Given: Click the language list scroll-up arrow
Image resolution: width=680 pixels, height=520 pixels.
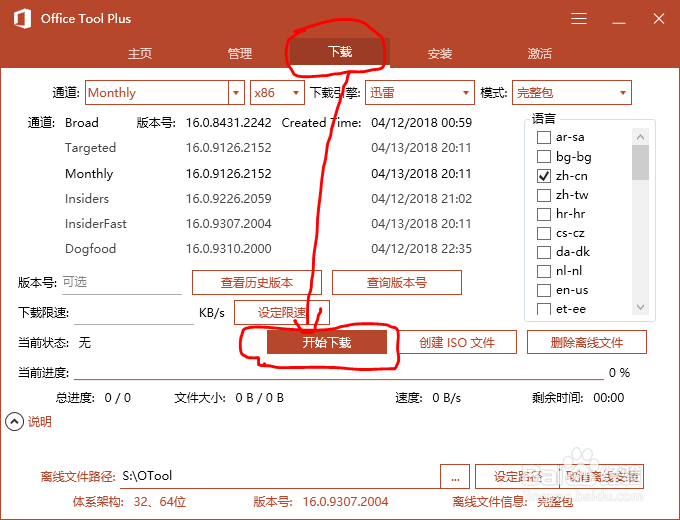Looking at the screenshot, I should 641,137.
